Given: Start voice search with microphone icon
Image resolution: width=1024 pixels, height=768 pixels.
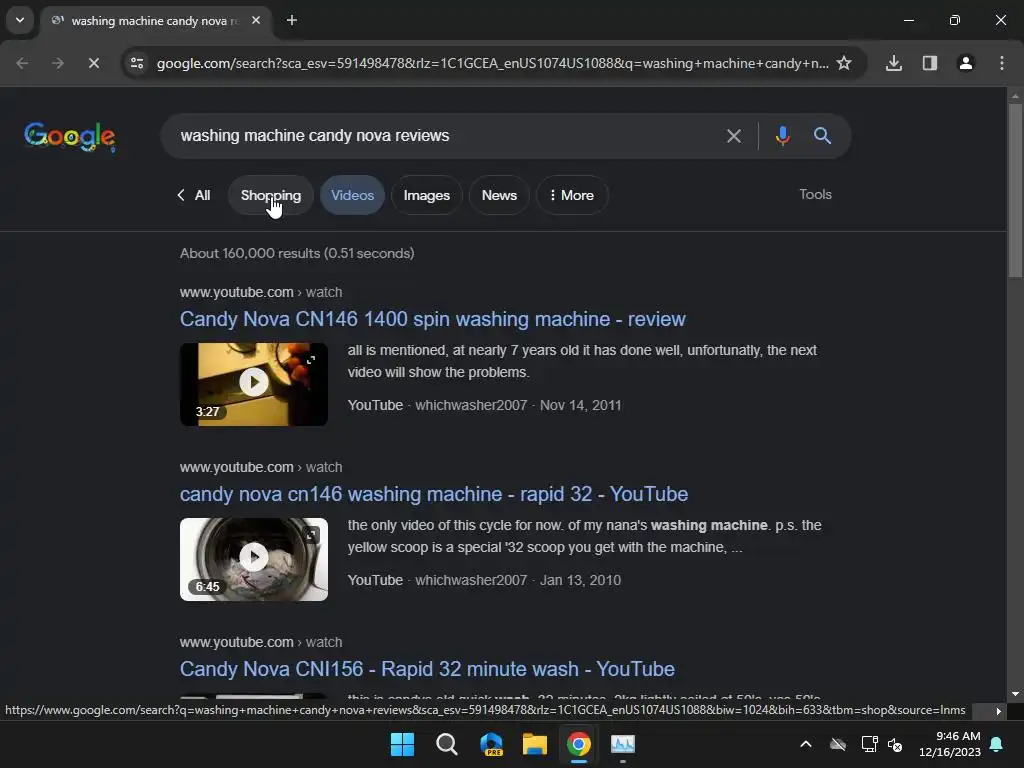Looking at the screenshot, I should (782, 136).
